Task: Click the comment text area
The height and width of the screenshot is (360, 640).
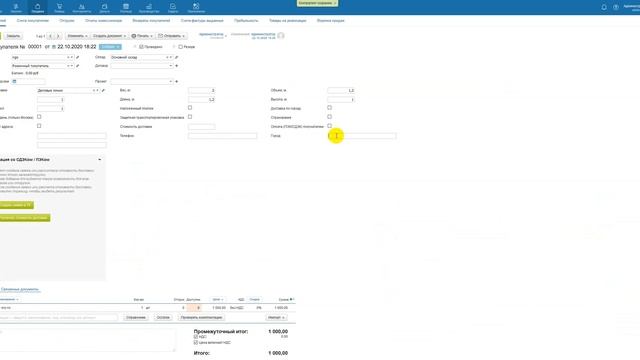Action: (x=87, y=340)
